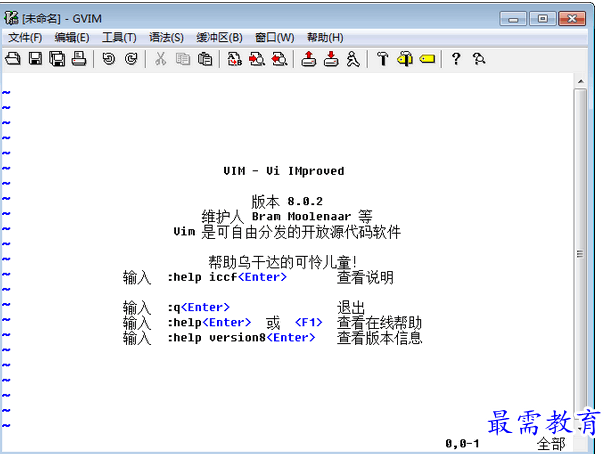Click the '<F1>' key hint text
This screenshot has height=454, width=609.
tap(309, 323)
